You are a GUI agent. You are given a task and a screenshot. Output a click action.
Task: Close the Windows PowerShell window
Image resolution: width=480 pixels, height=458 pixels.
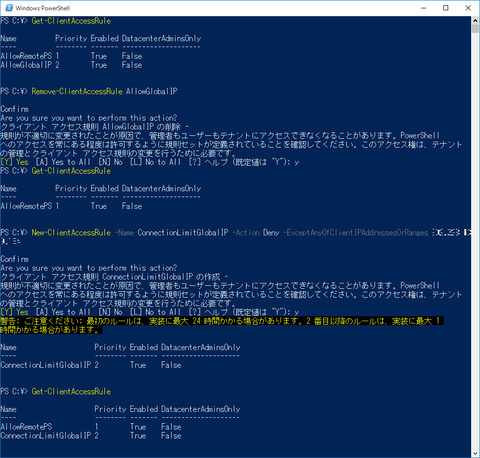tap(468, 8)
